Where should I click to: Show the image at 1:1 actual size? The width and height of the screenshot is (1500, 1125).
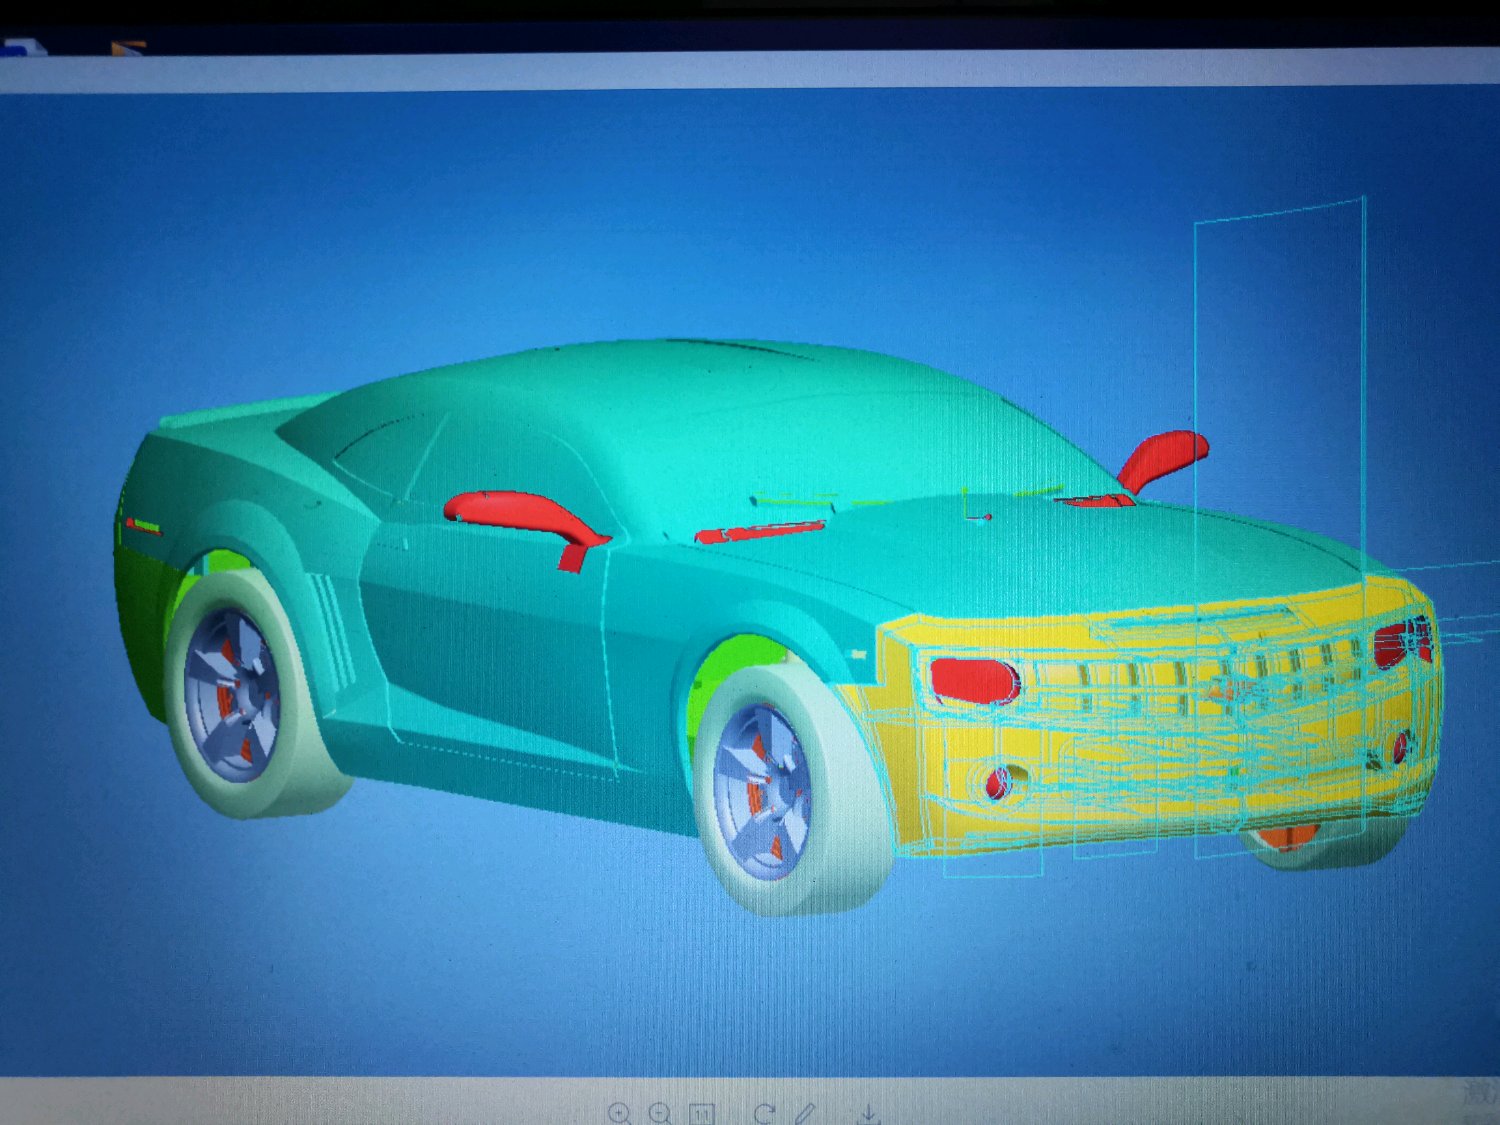(702, 1113)
